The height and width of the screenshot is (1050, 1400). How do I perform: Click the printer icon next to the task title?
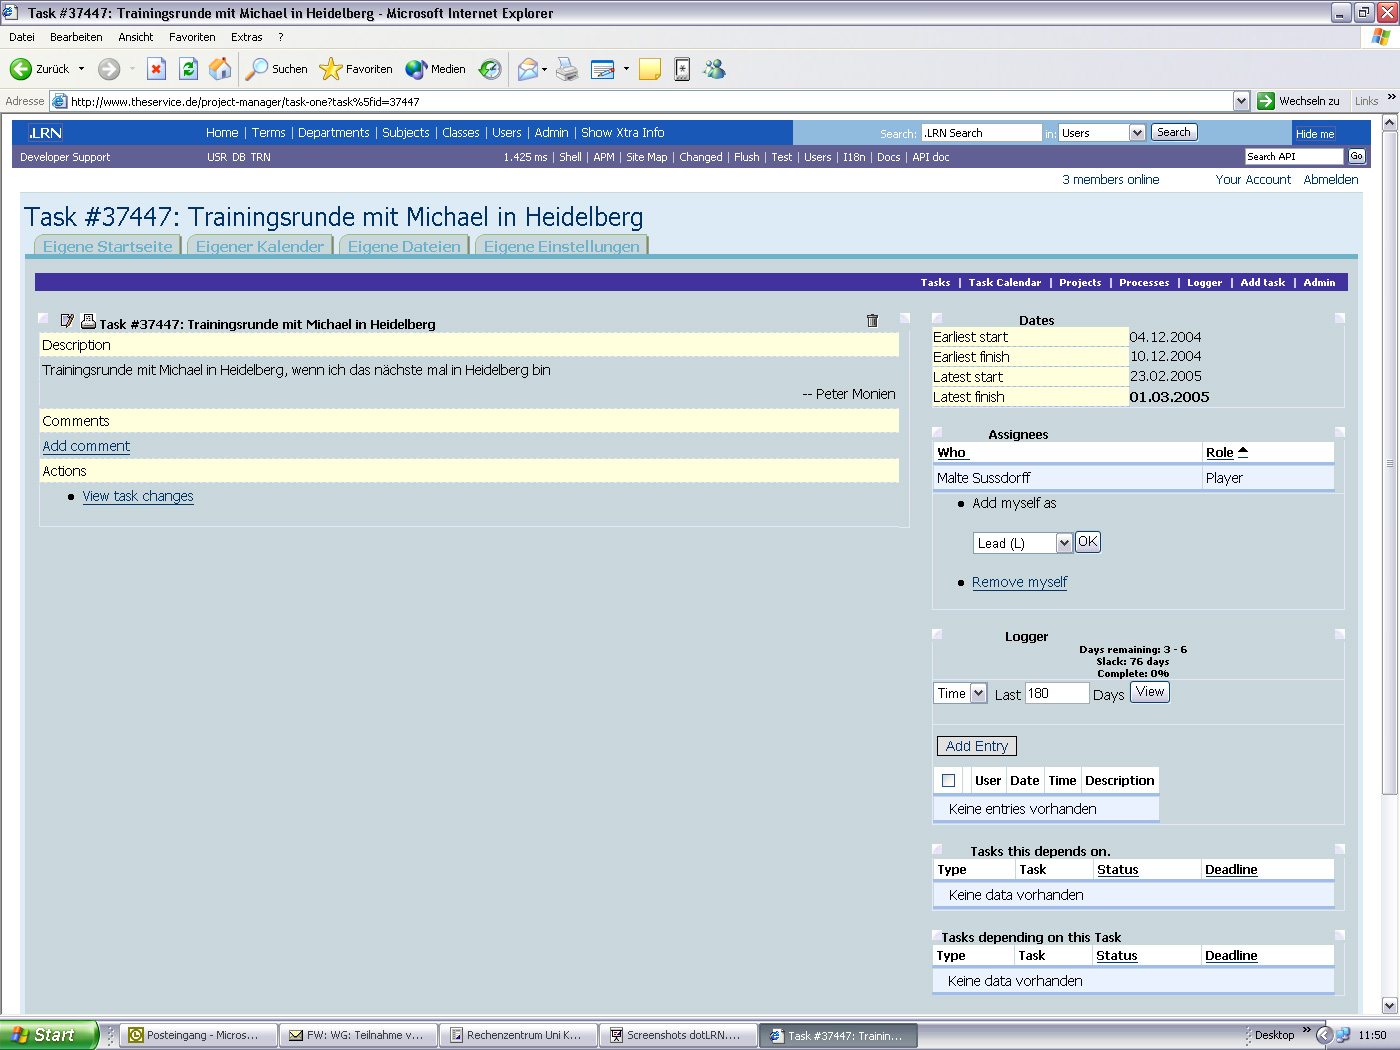88,320
